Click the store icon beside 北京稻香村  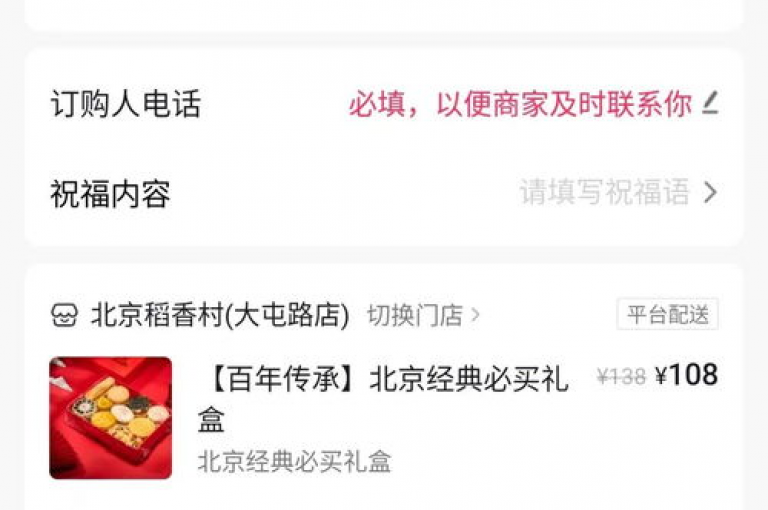pos(65,315)
